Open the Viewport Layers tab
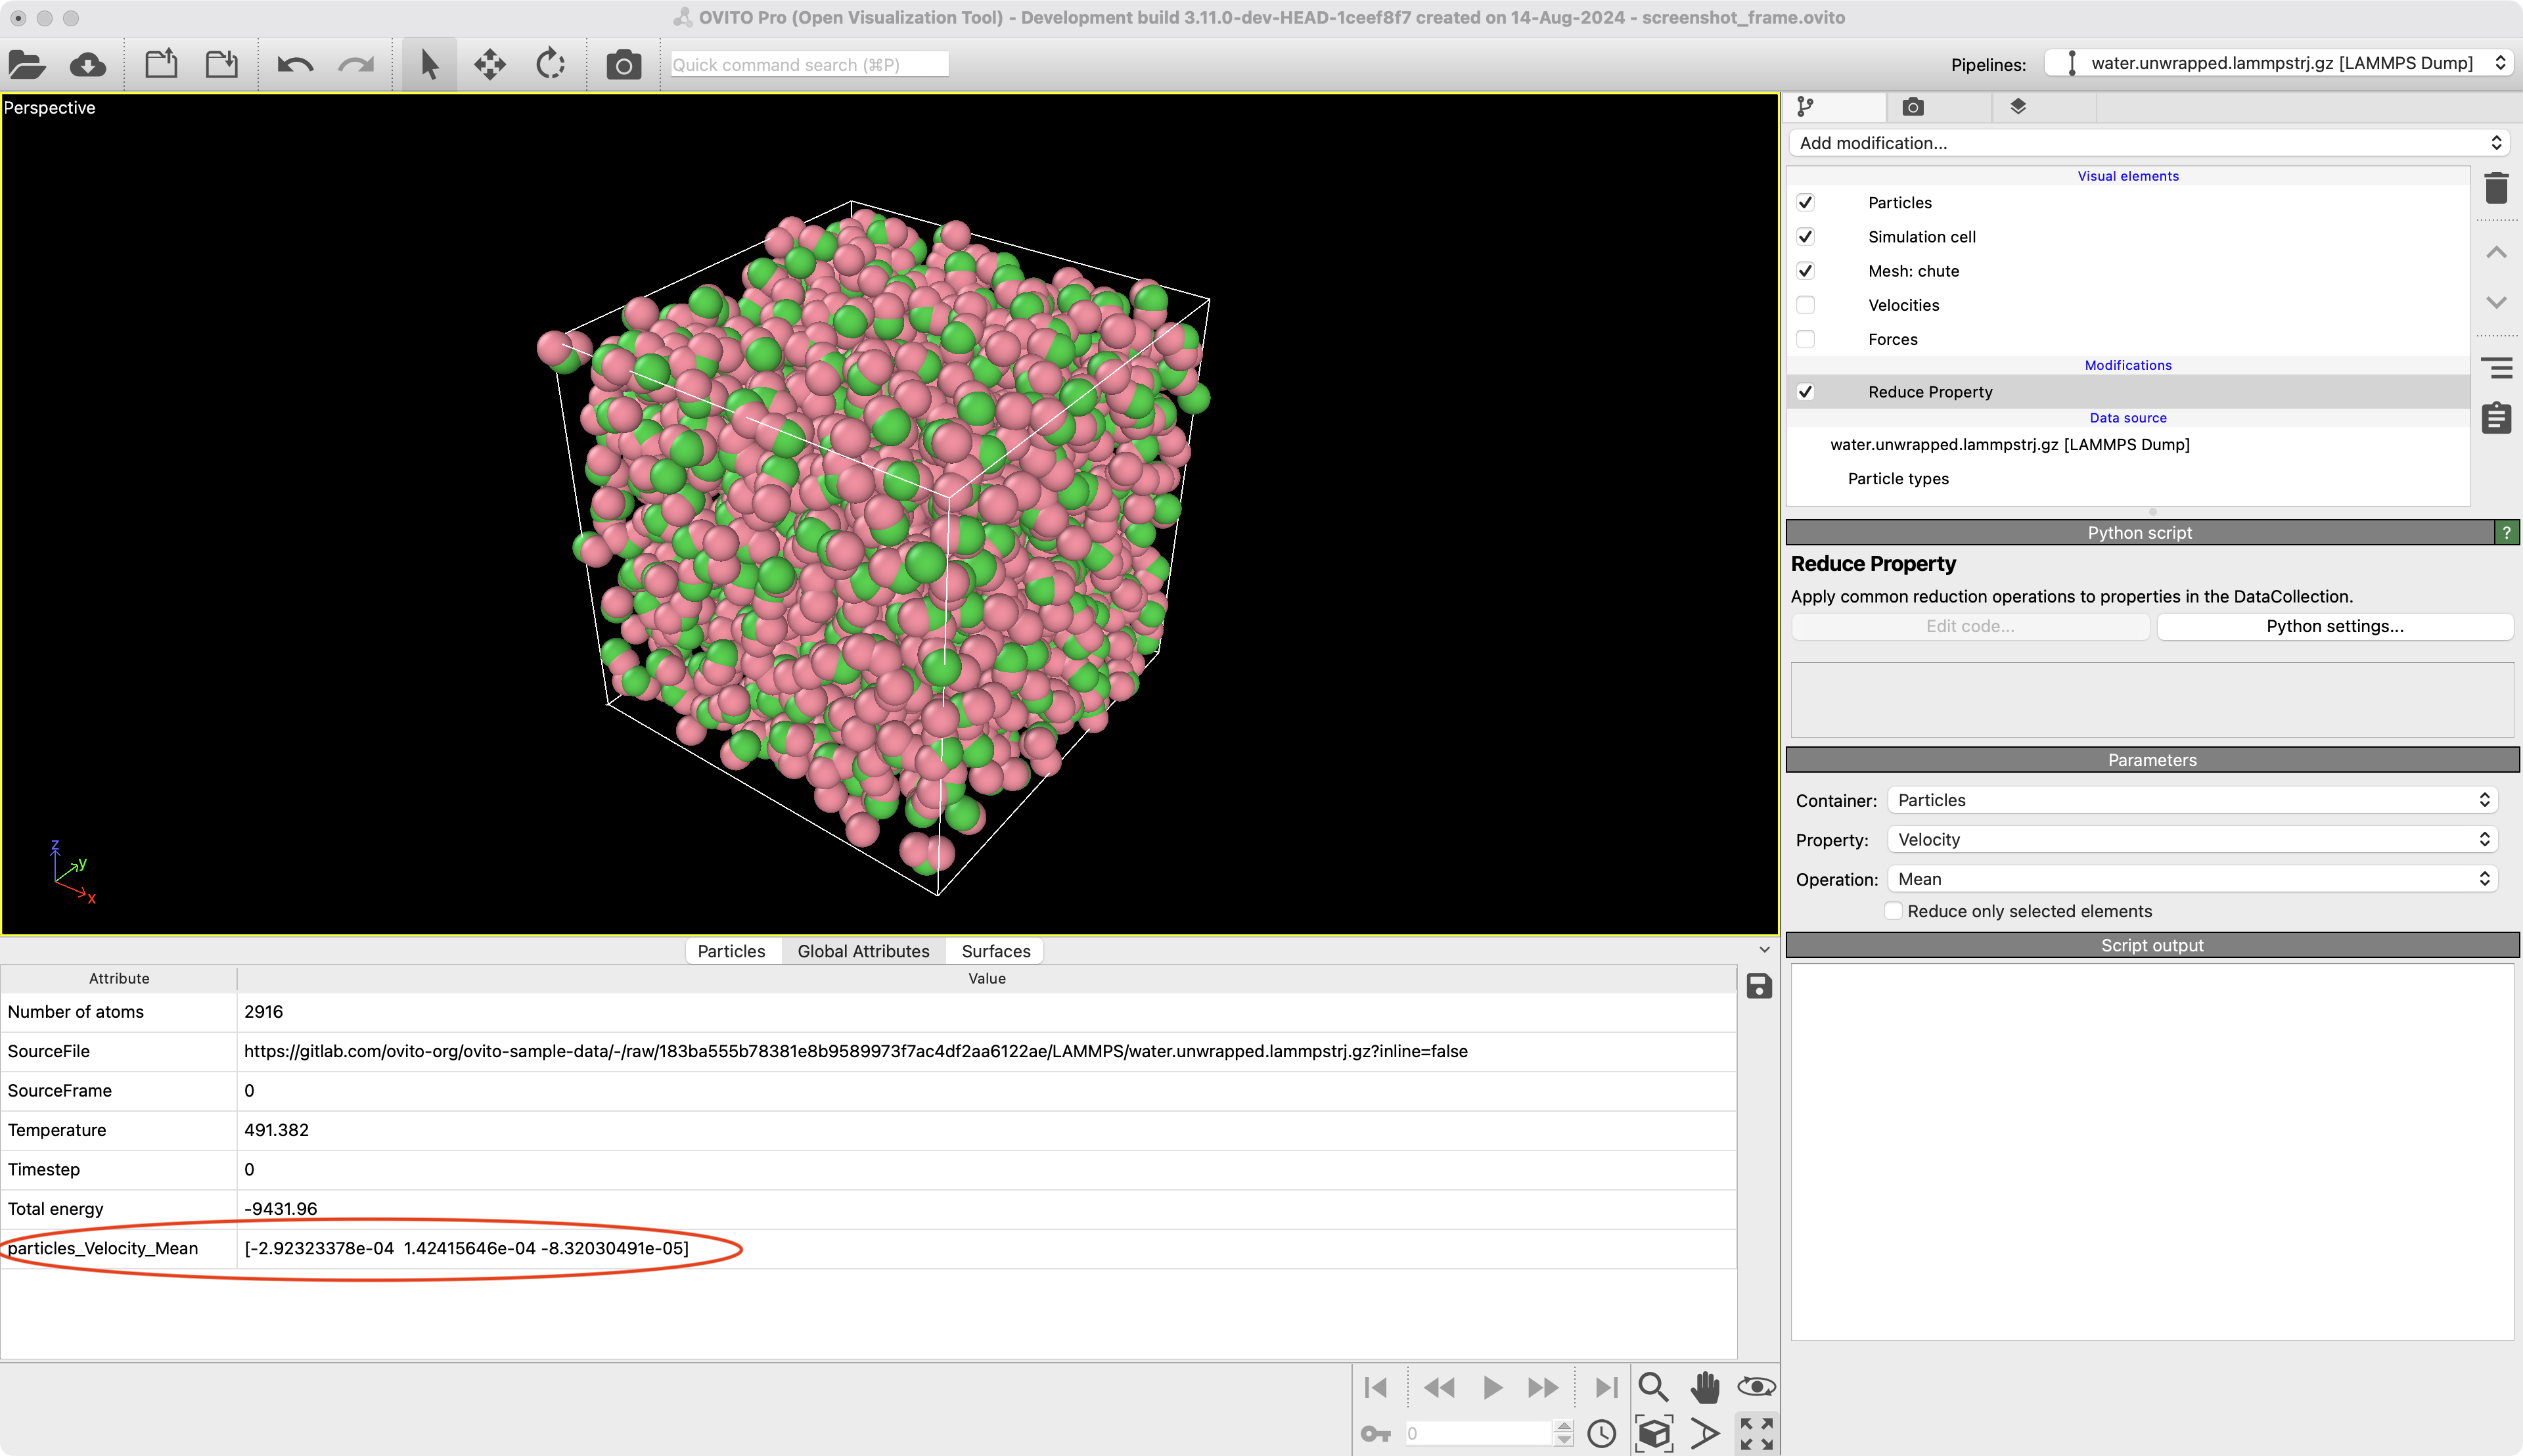Screen dimensions: 2523x1456 [2018, 107]
